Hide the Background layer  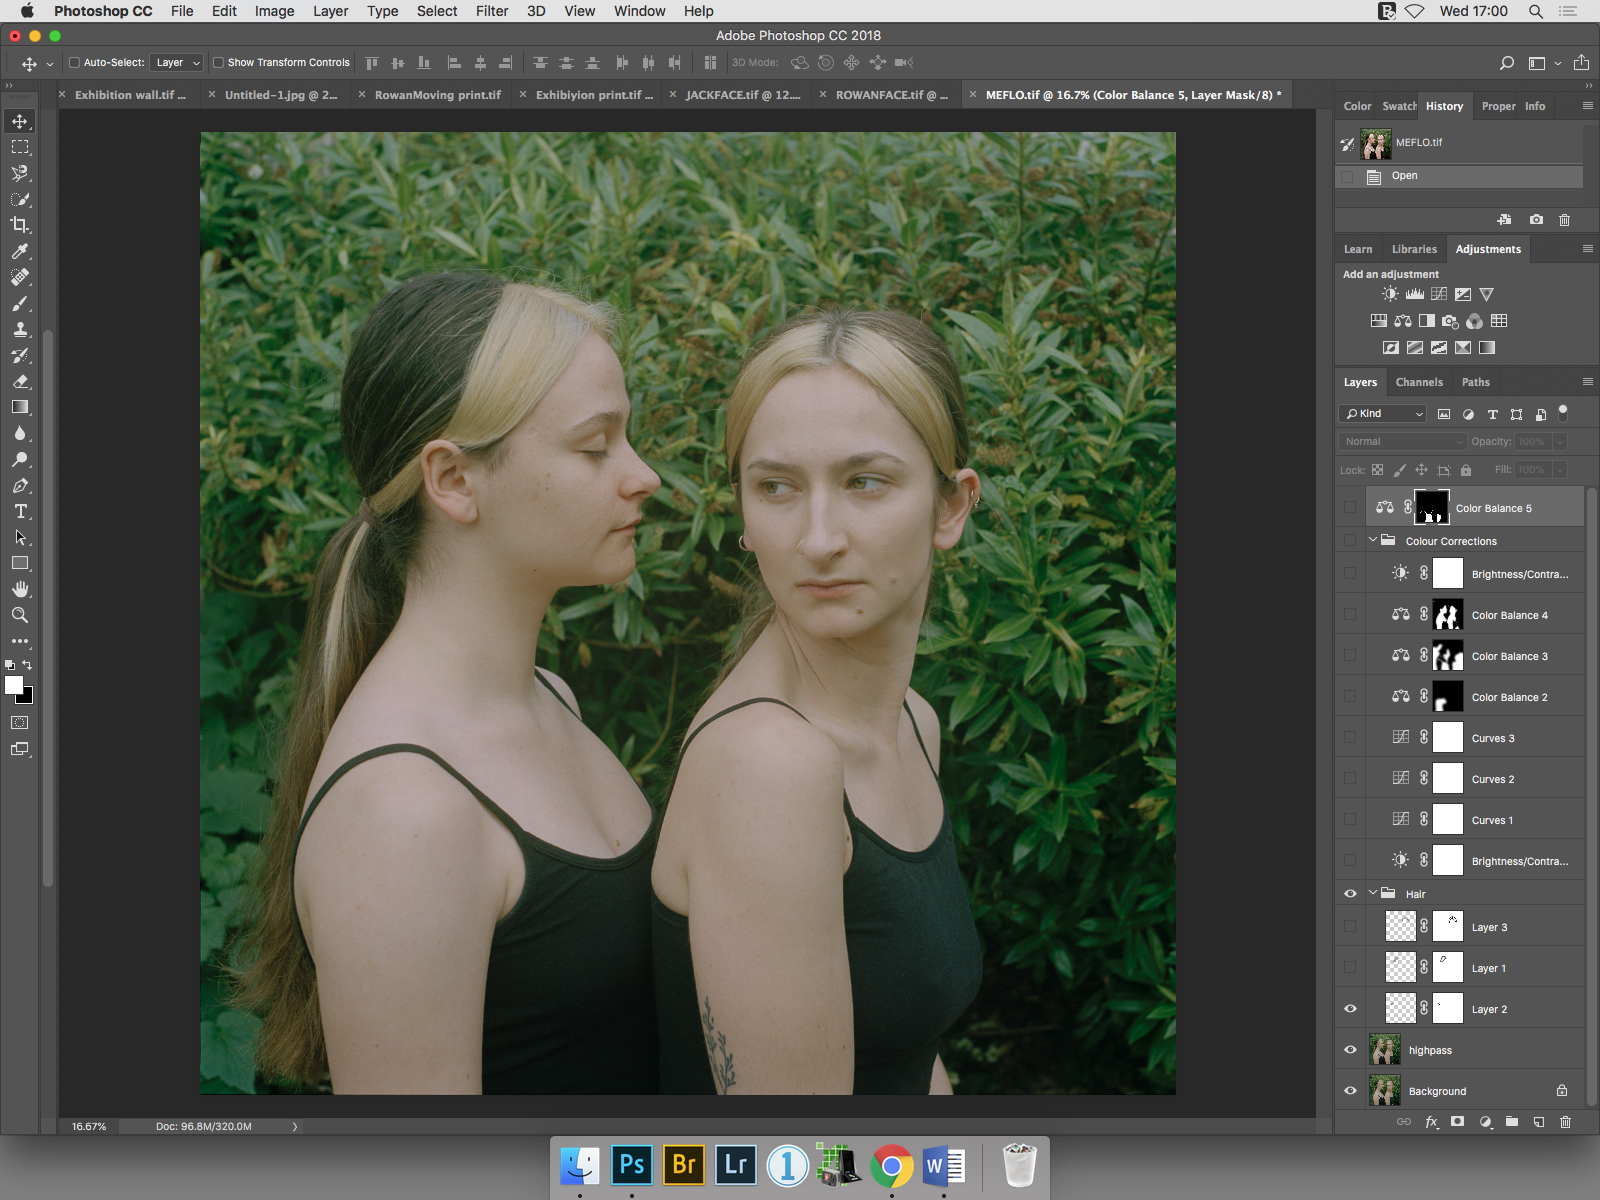1350,1091
